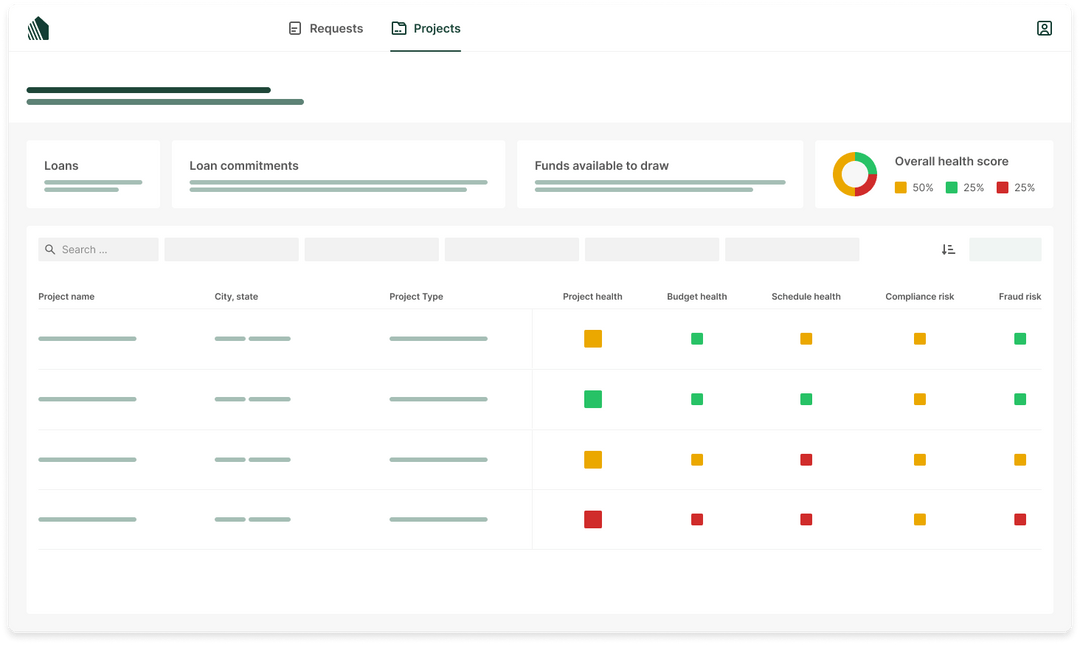Click the magnifier icon in the search box
This screenshot has width=1080, height=645.
click(50, 249)
